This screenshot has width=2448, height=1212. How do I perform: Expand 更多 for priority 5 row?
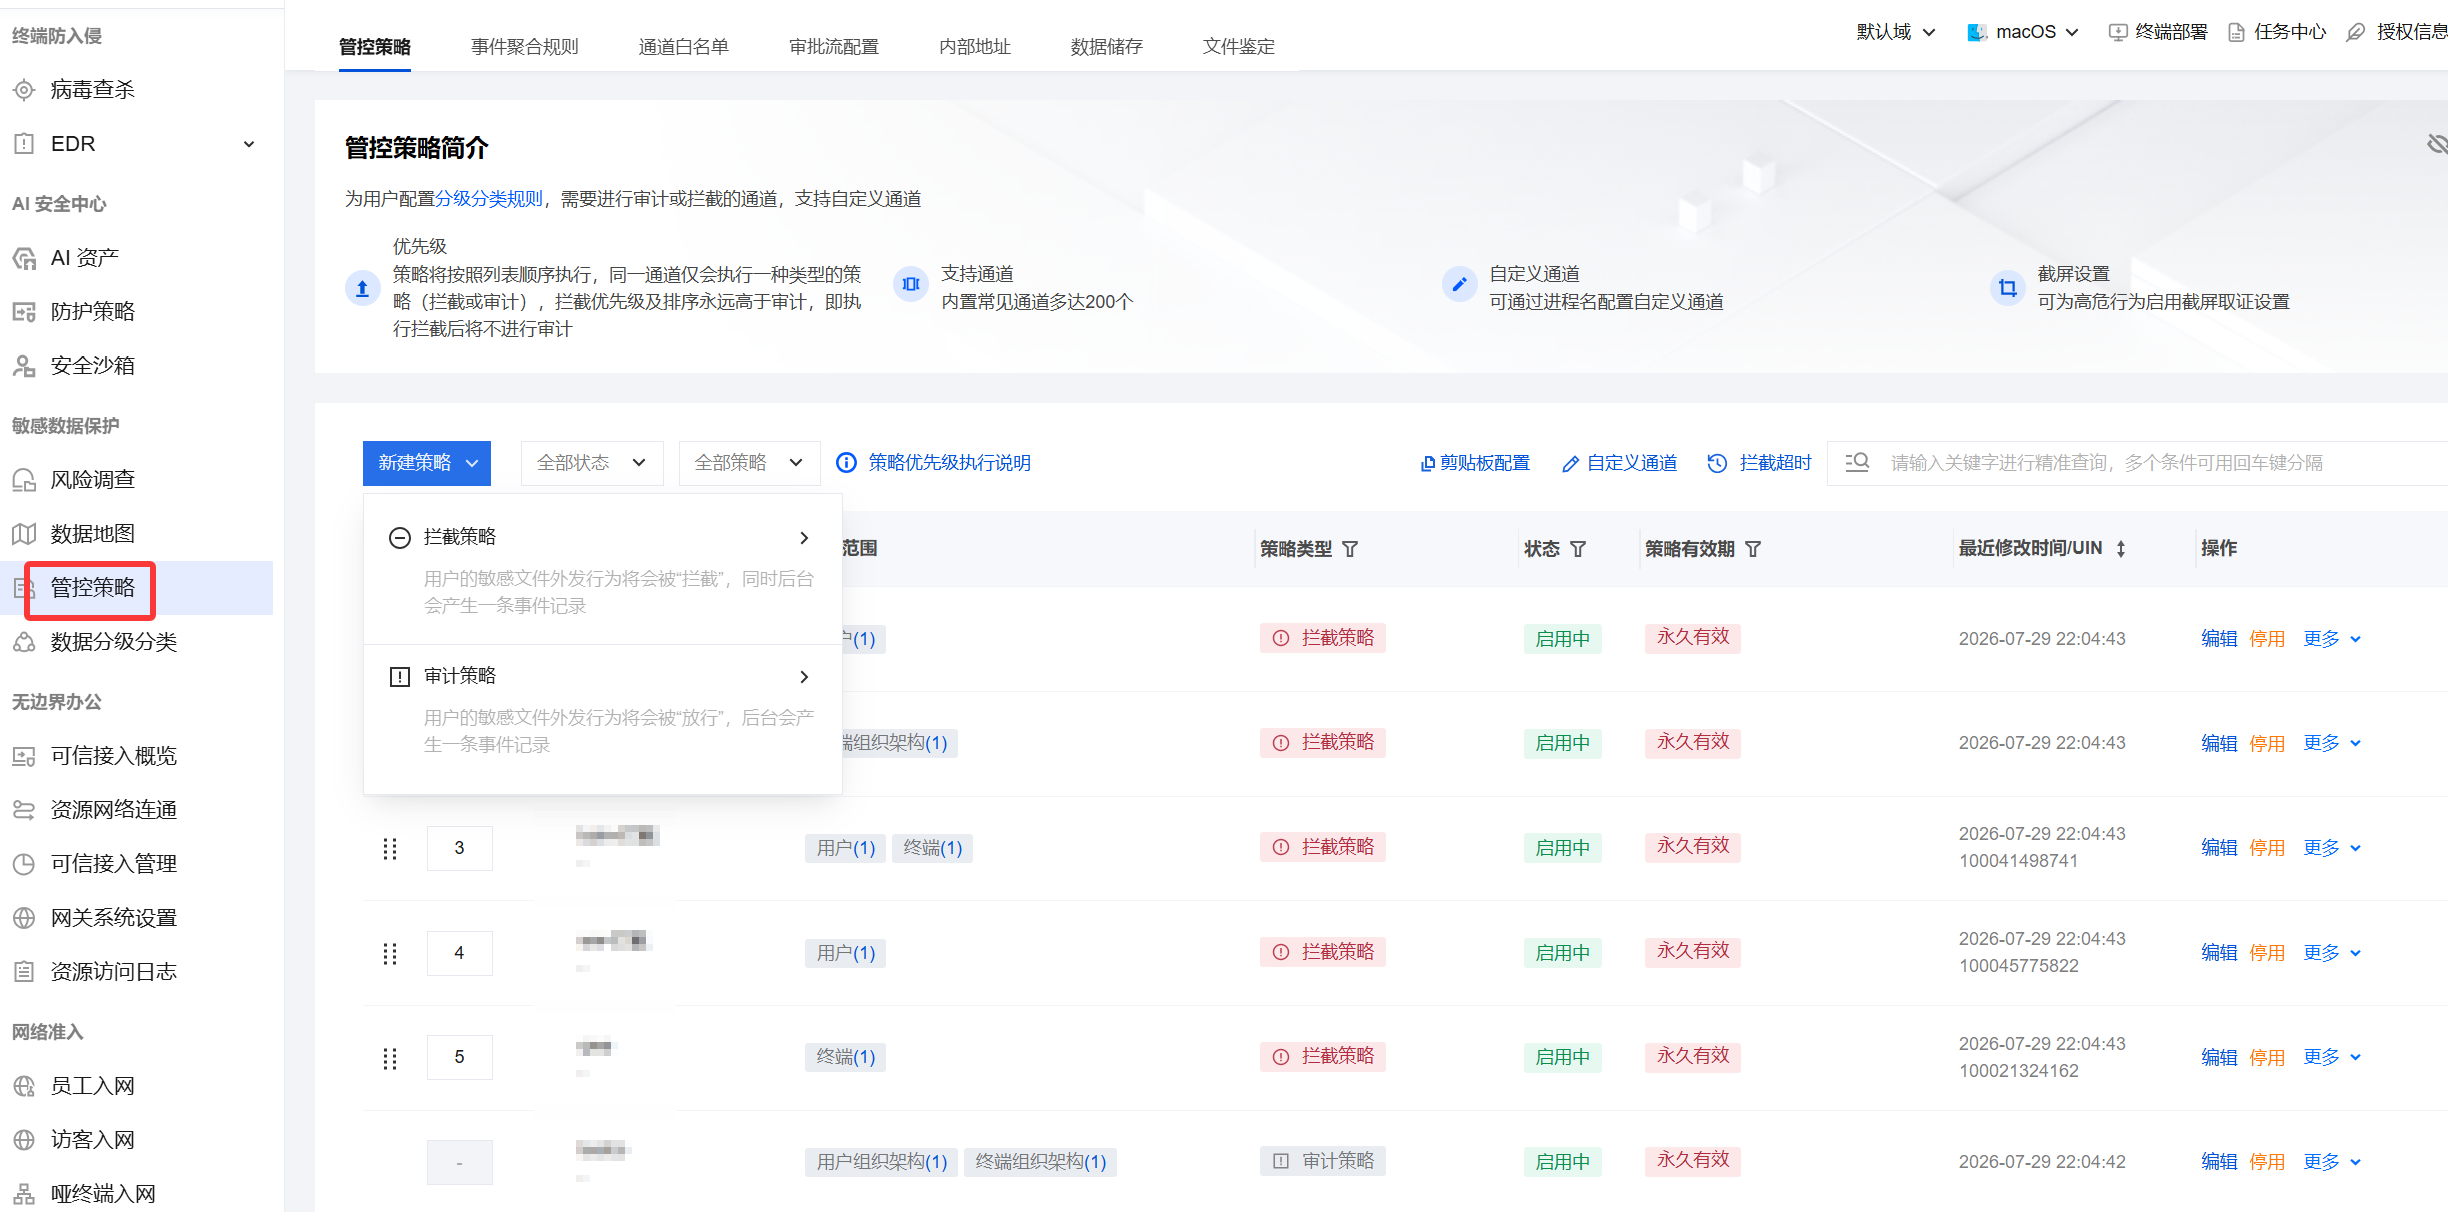(2332, 1057)
